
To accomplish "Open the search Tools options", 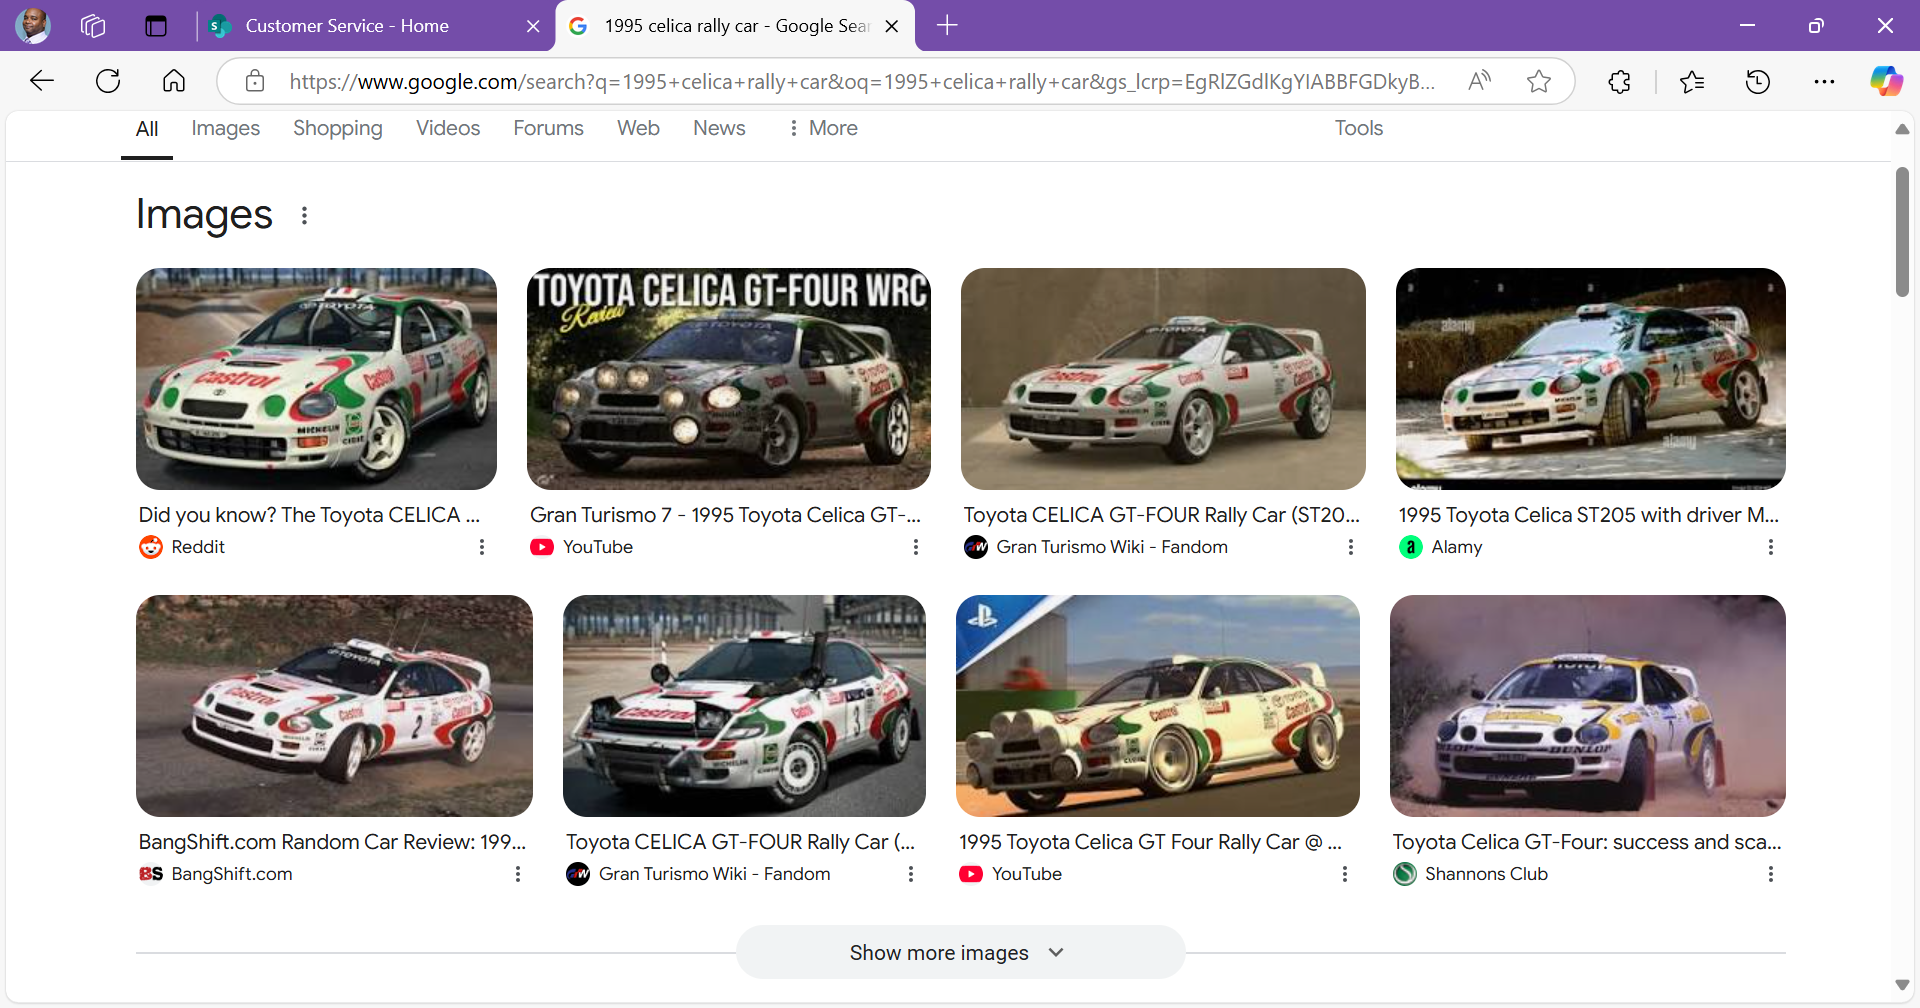I will [1358, 128].
